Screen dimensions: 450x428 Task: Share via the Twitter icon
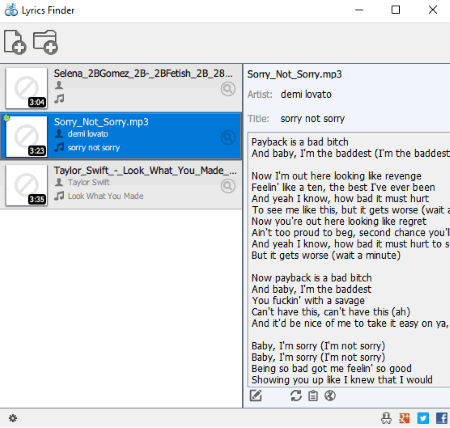click(x=423, y=418)
